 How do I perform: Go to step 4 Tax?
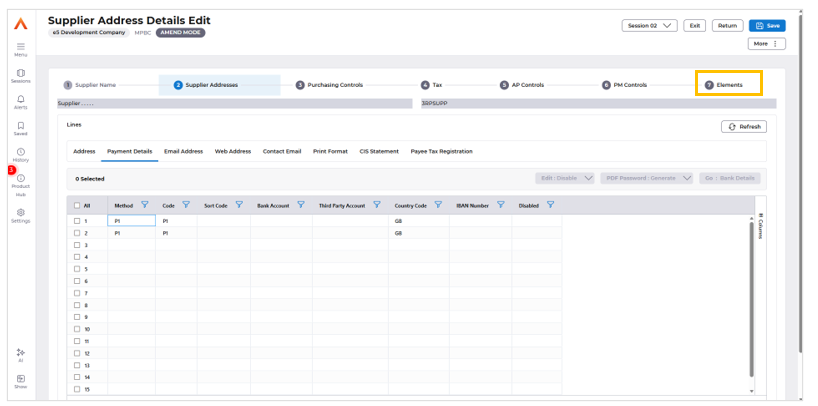pos(431,85)
